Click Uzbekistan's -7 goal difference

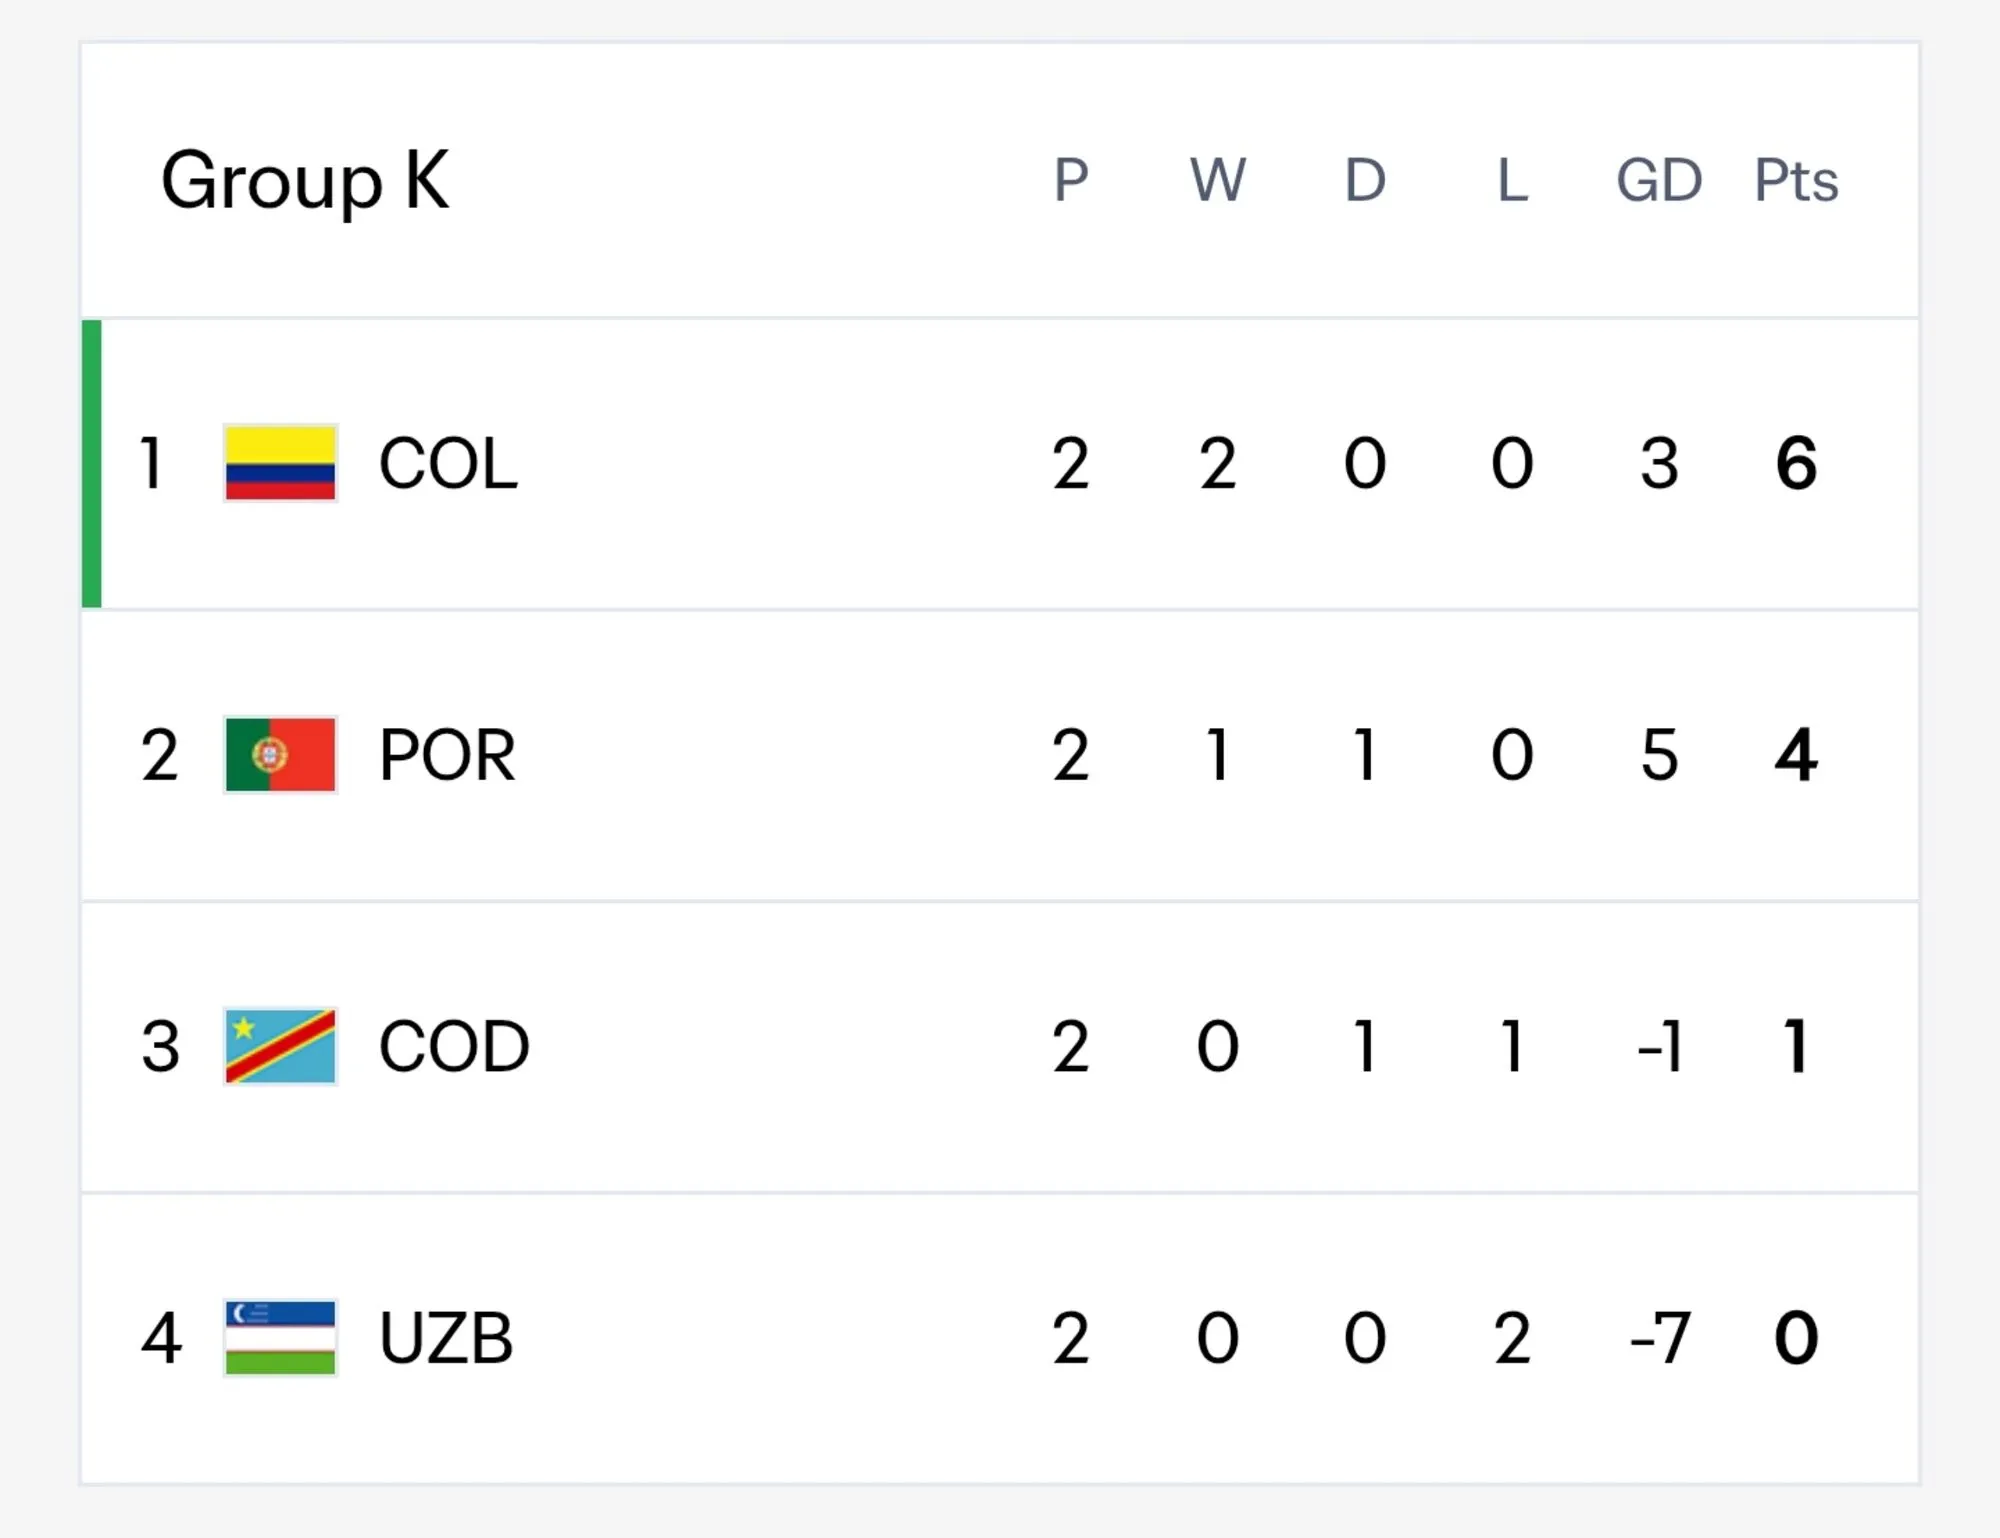click(1659, 1338)
